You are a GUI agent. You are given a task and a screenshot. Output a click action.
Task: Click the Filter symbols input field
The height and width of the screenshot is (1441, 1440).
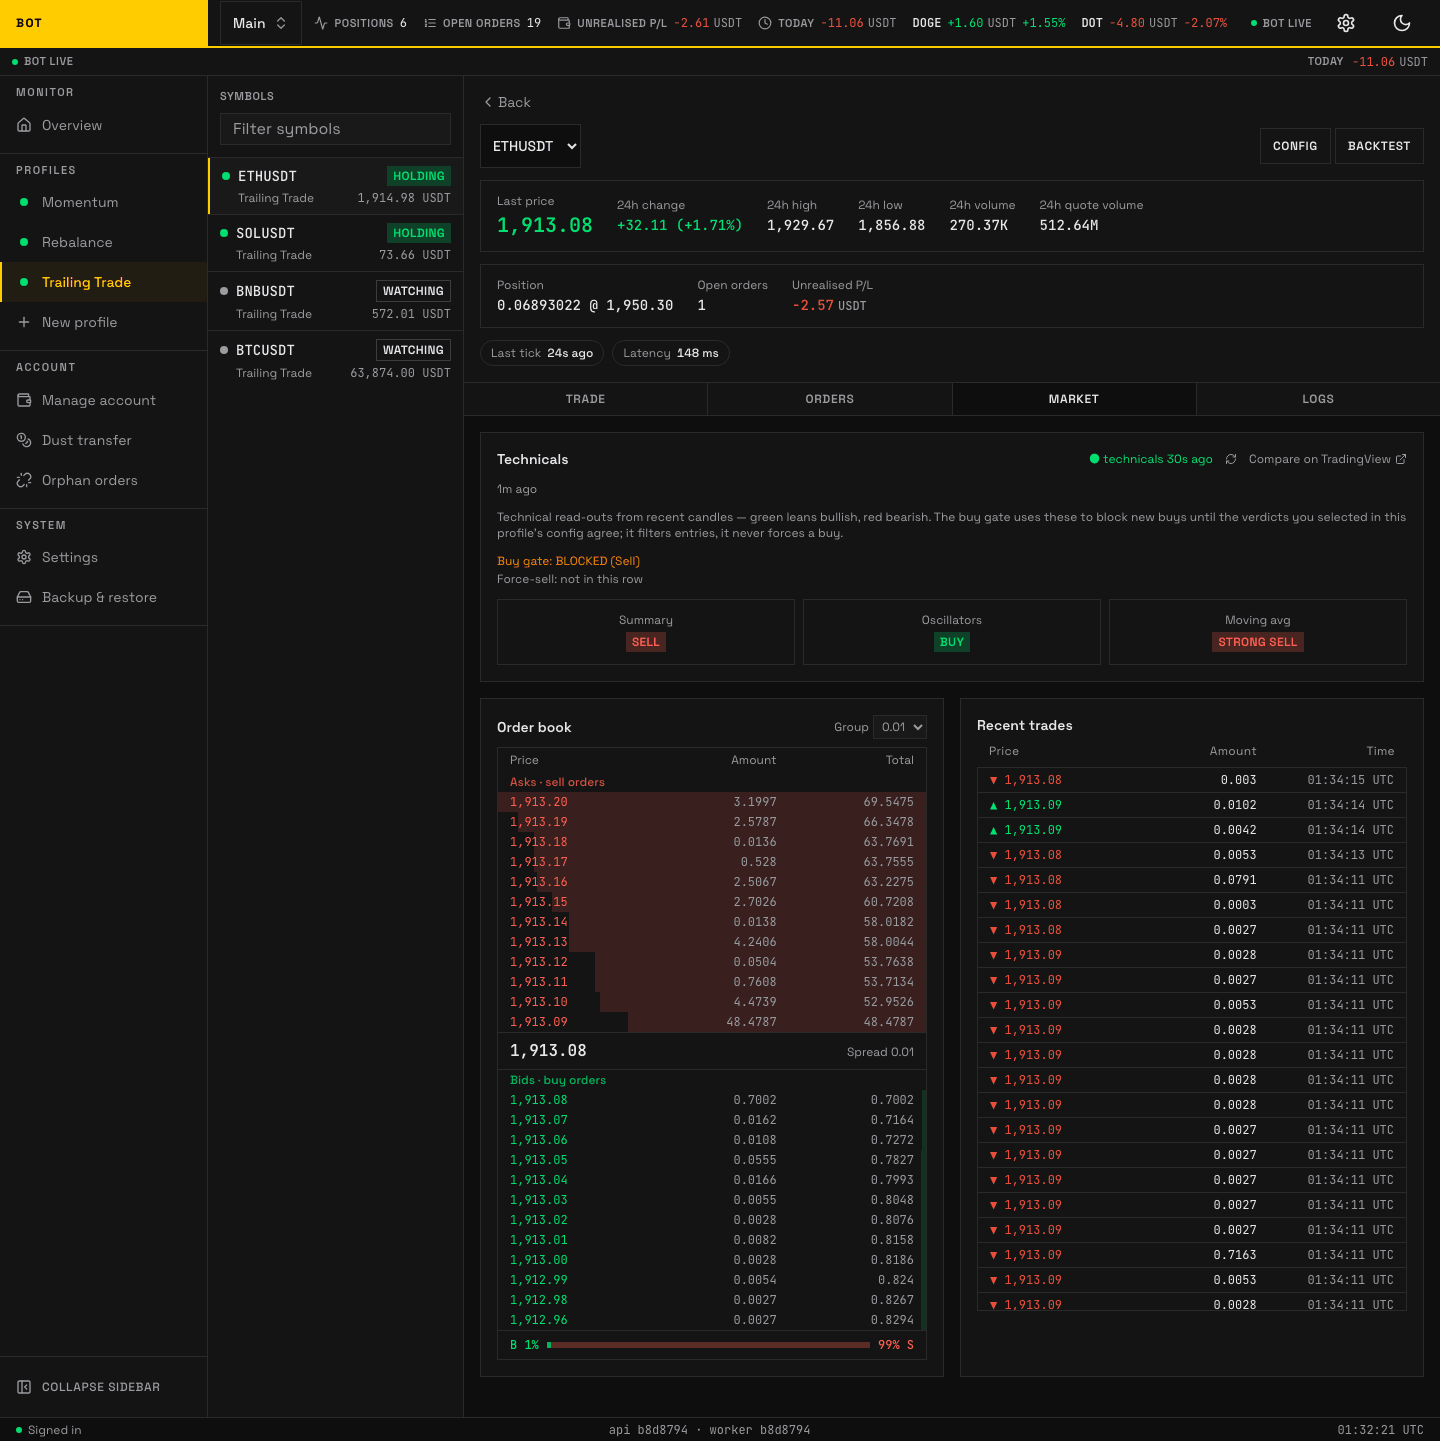[x=335, y=129]
